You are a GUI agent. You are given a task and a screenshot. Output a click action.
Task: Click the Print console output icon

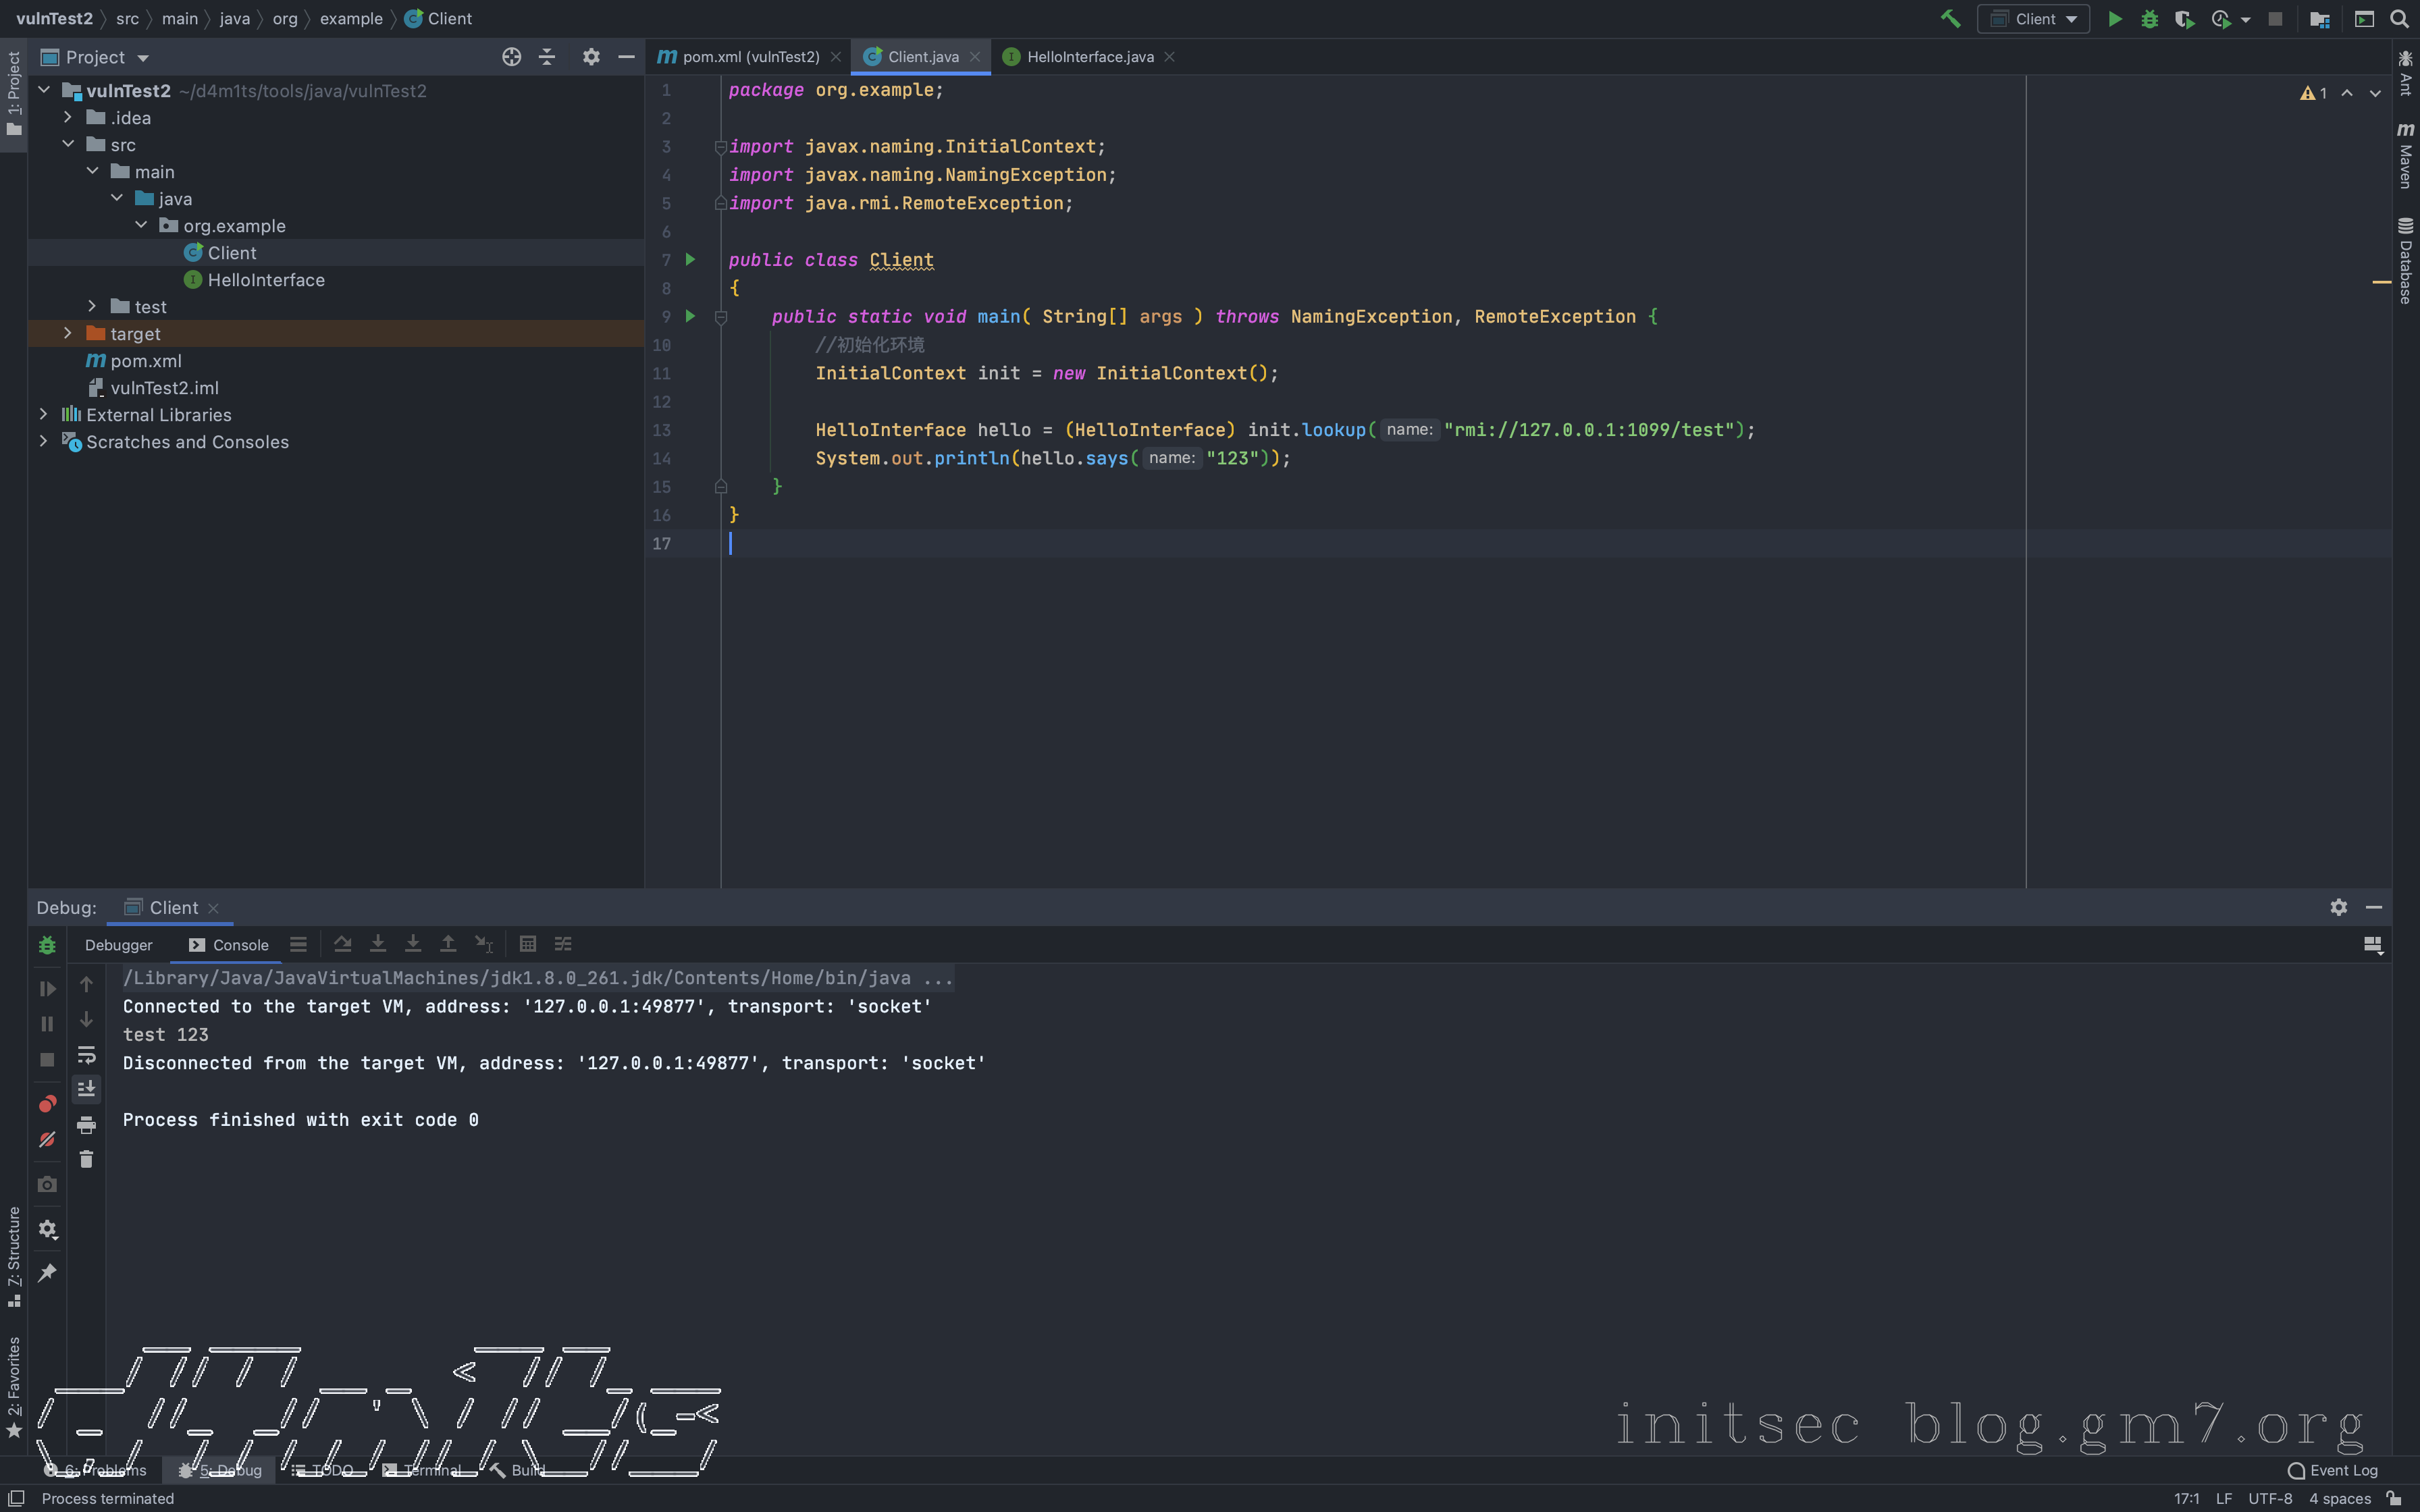pyautogui.click(x=86, y=1124)
